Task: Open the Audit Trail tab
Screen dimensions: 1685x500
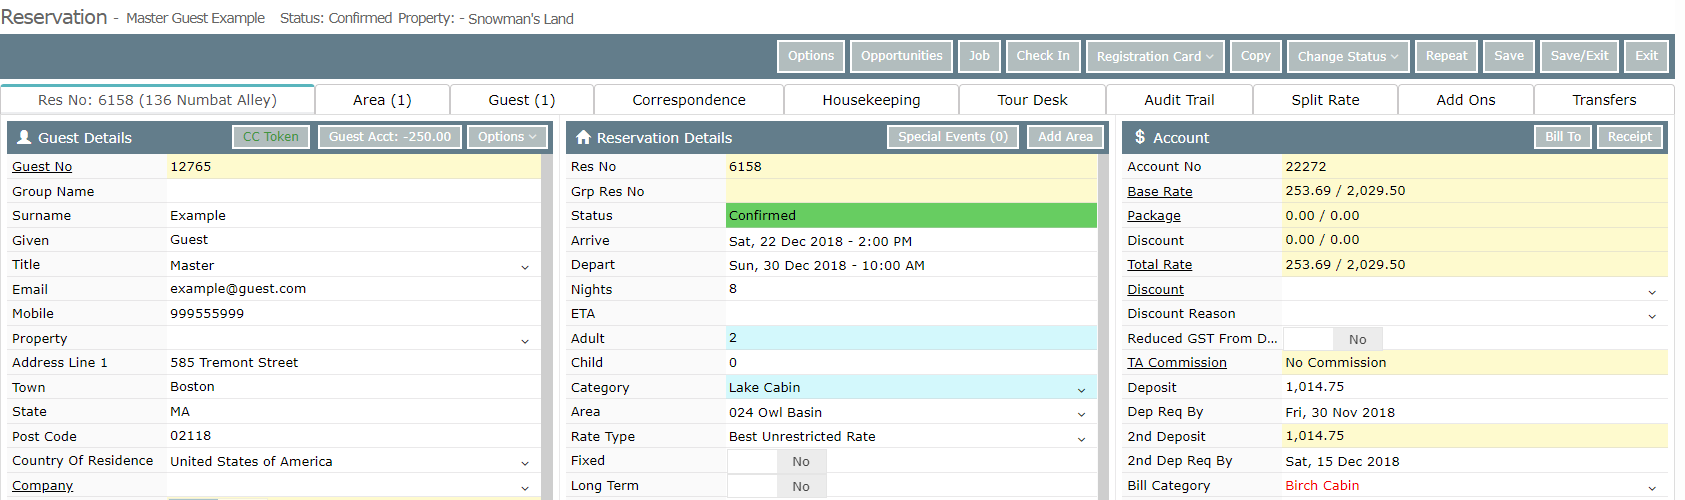Action: (x=1179, y=100)
